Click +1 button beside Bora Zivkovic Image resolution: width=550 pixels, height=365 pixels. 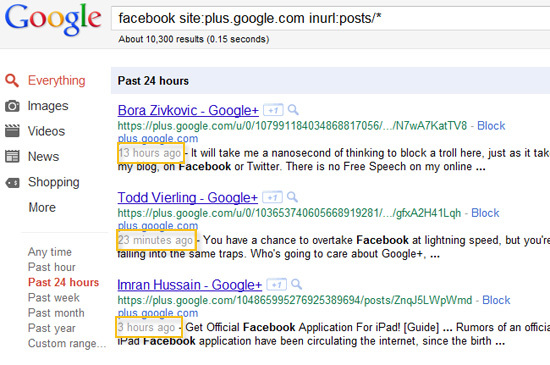(273, 110)
